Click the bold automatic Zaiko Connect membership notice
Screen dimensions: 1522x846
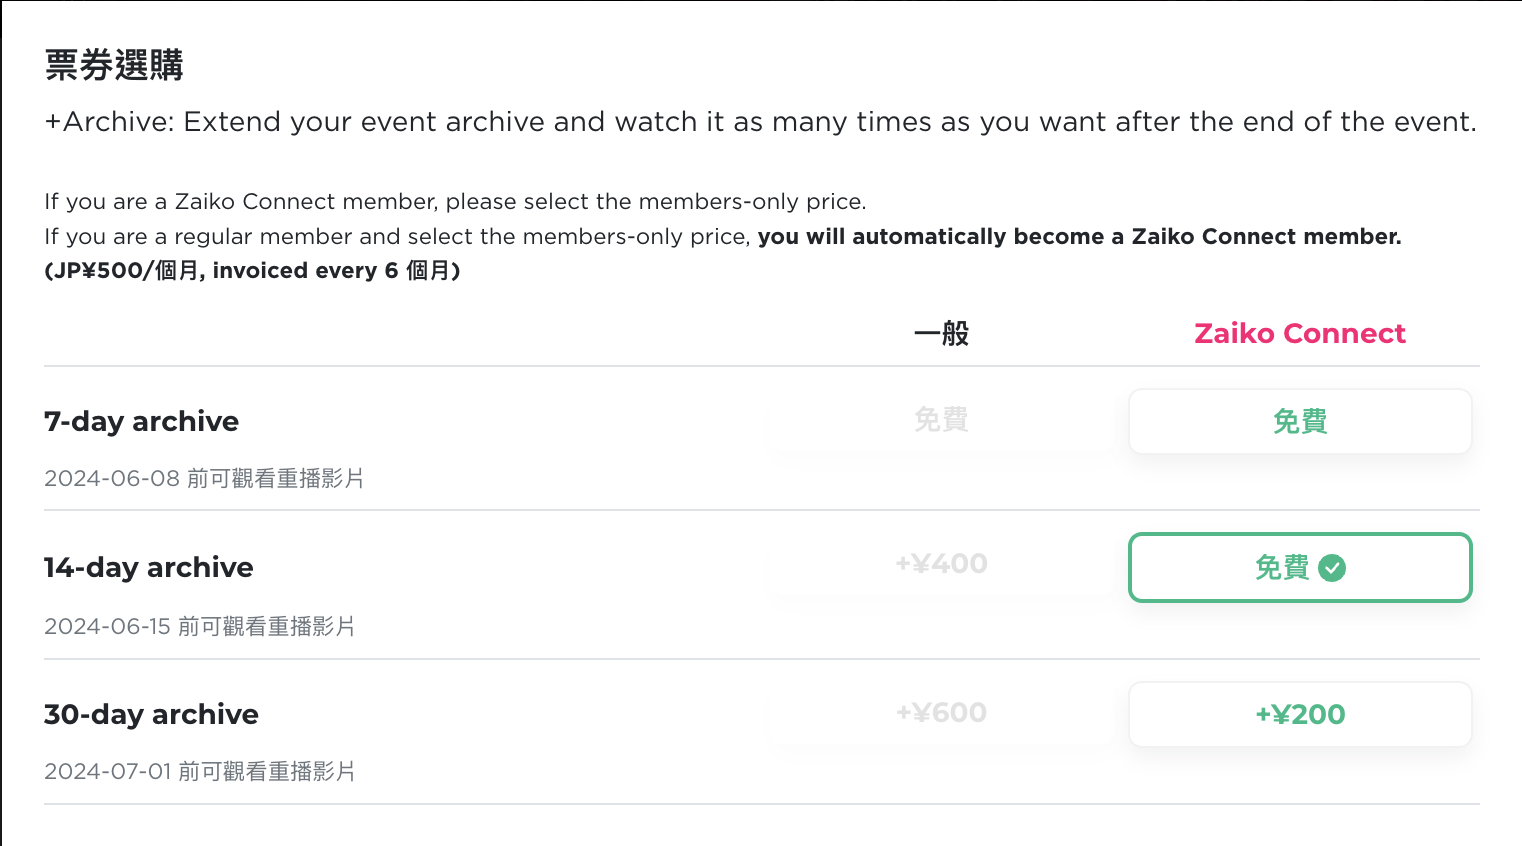pos(1080,236)
